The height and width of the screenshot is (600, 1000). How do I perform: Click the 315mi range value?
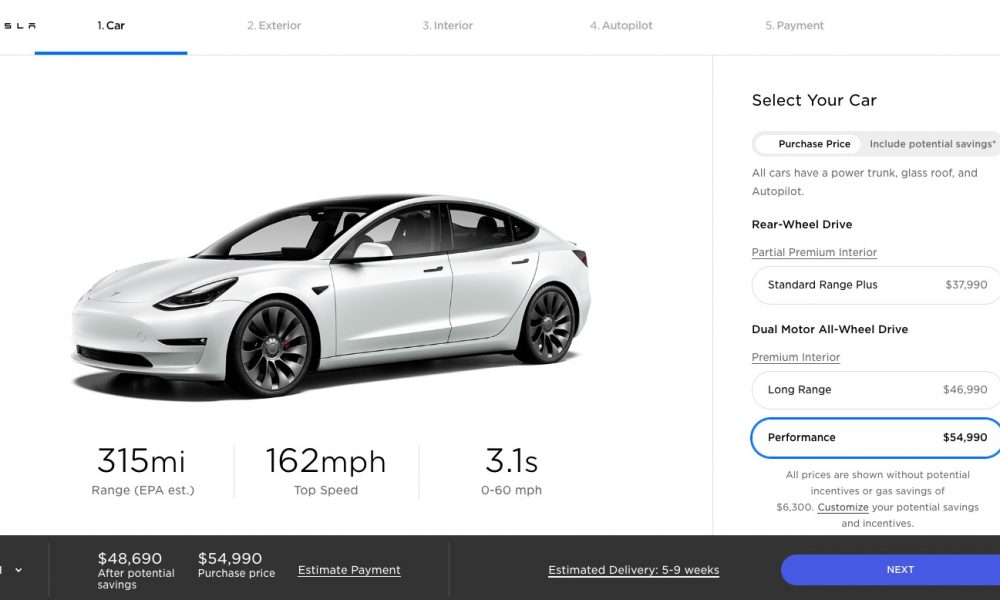[x=142, y=460]
